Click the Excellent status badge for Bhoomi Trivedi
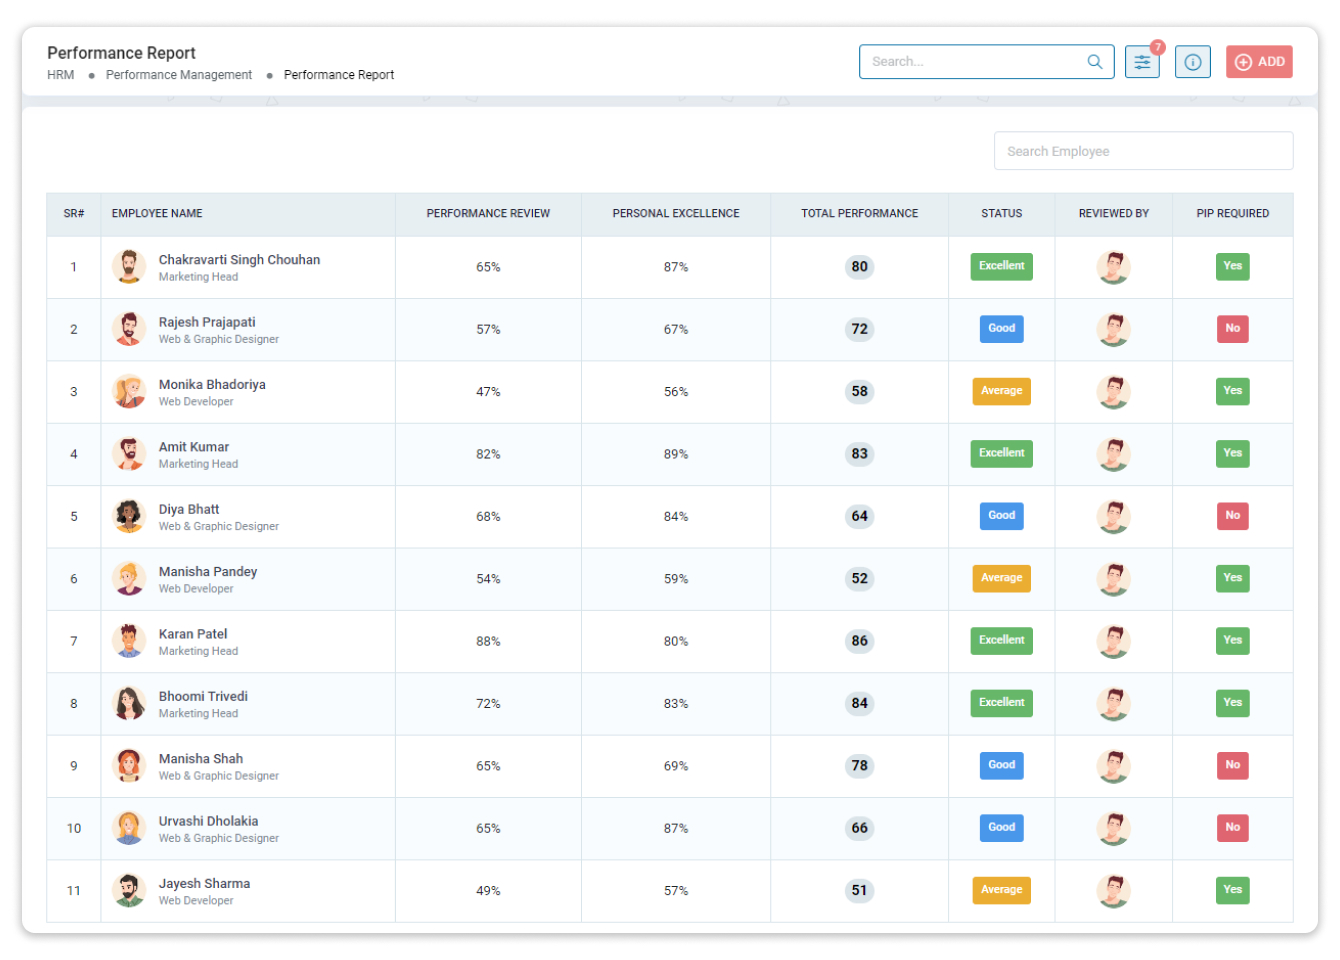The image size is (1340, 960). [x=1001, y=703]
